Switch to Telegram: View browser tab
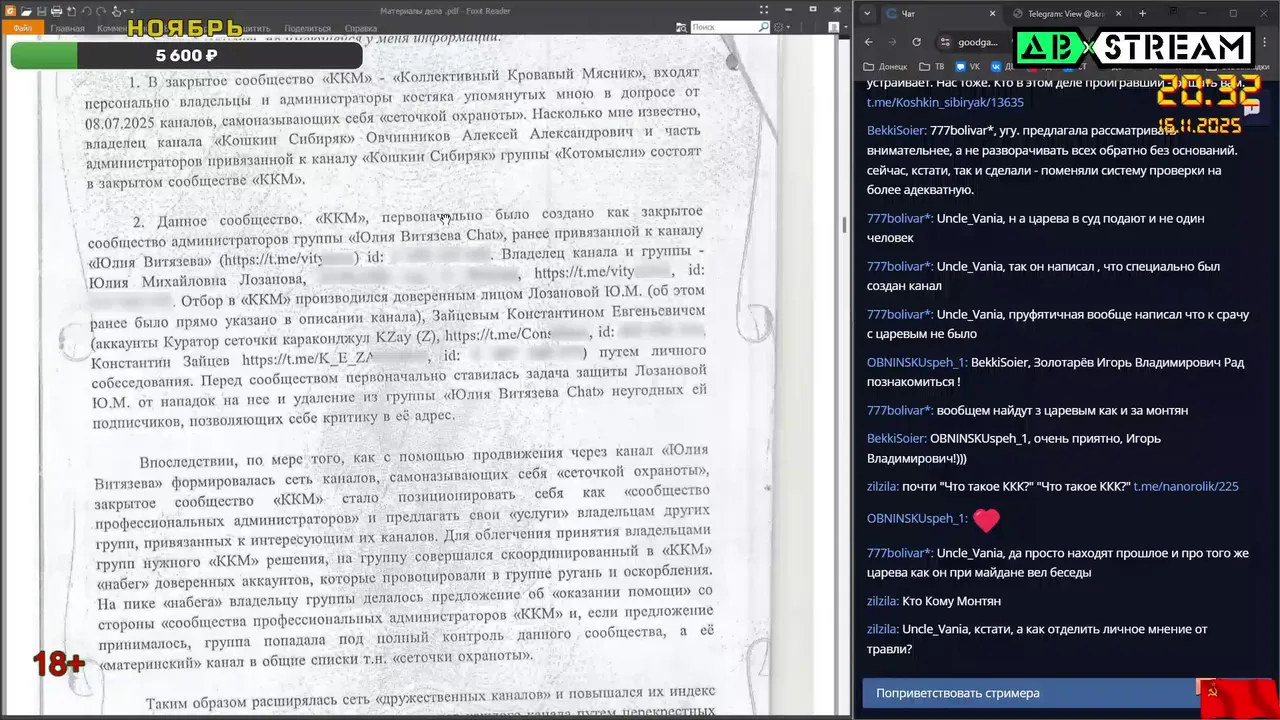This screenshot has height=720, width=1280. pyautogui.click(x=1065, y=13)
